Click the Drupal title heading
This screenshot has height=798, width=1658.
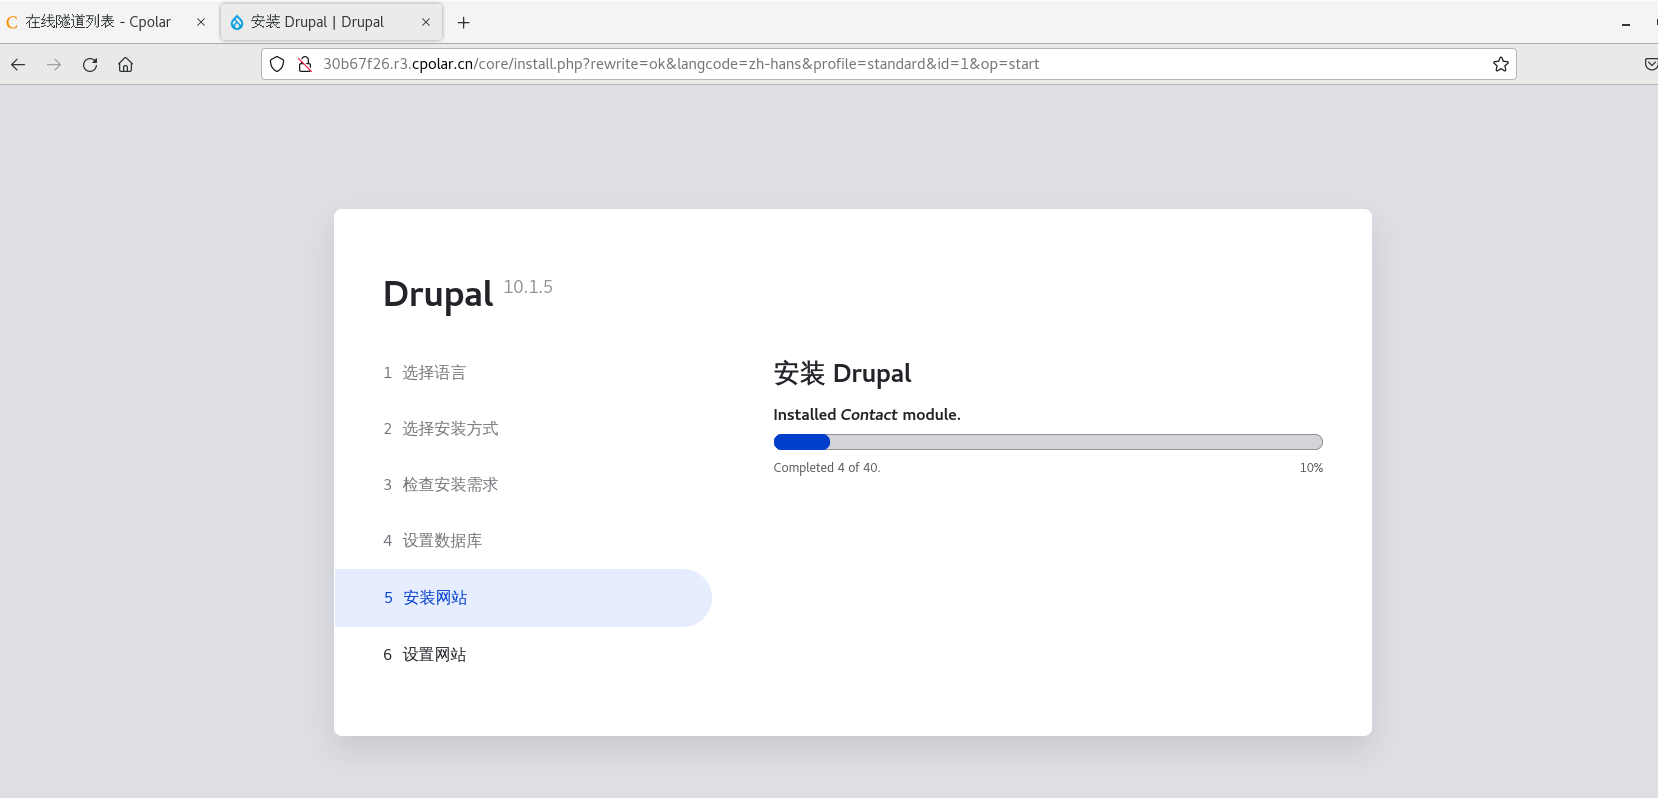coord(438,294)
